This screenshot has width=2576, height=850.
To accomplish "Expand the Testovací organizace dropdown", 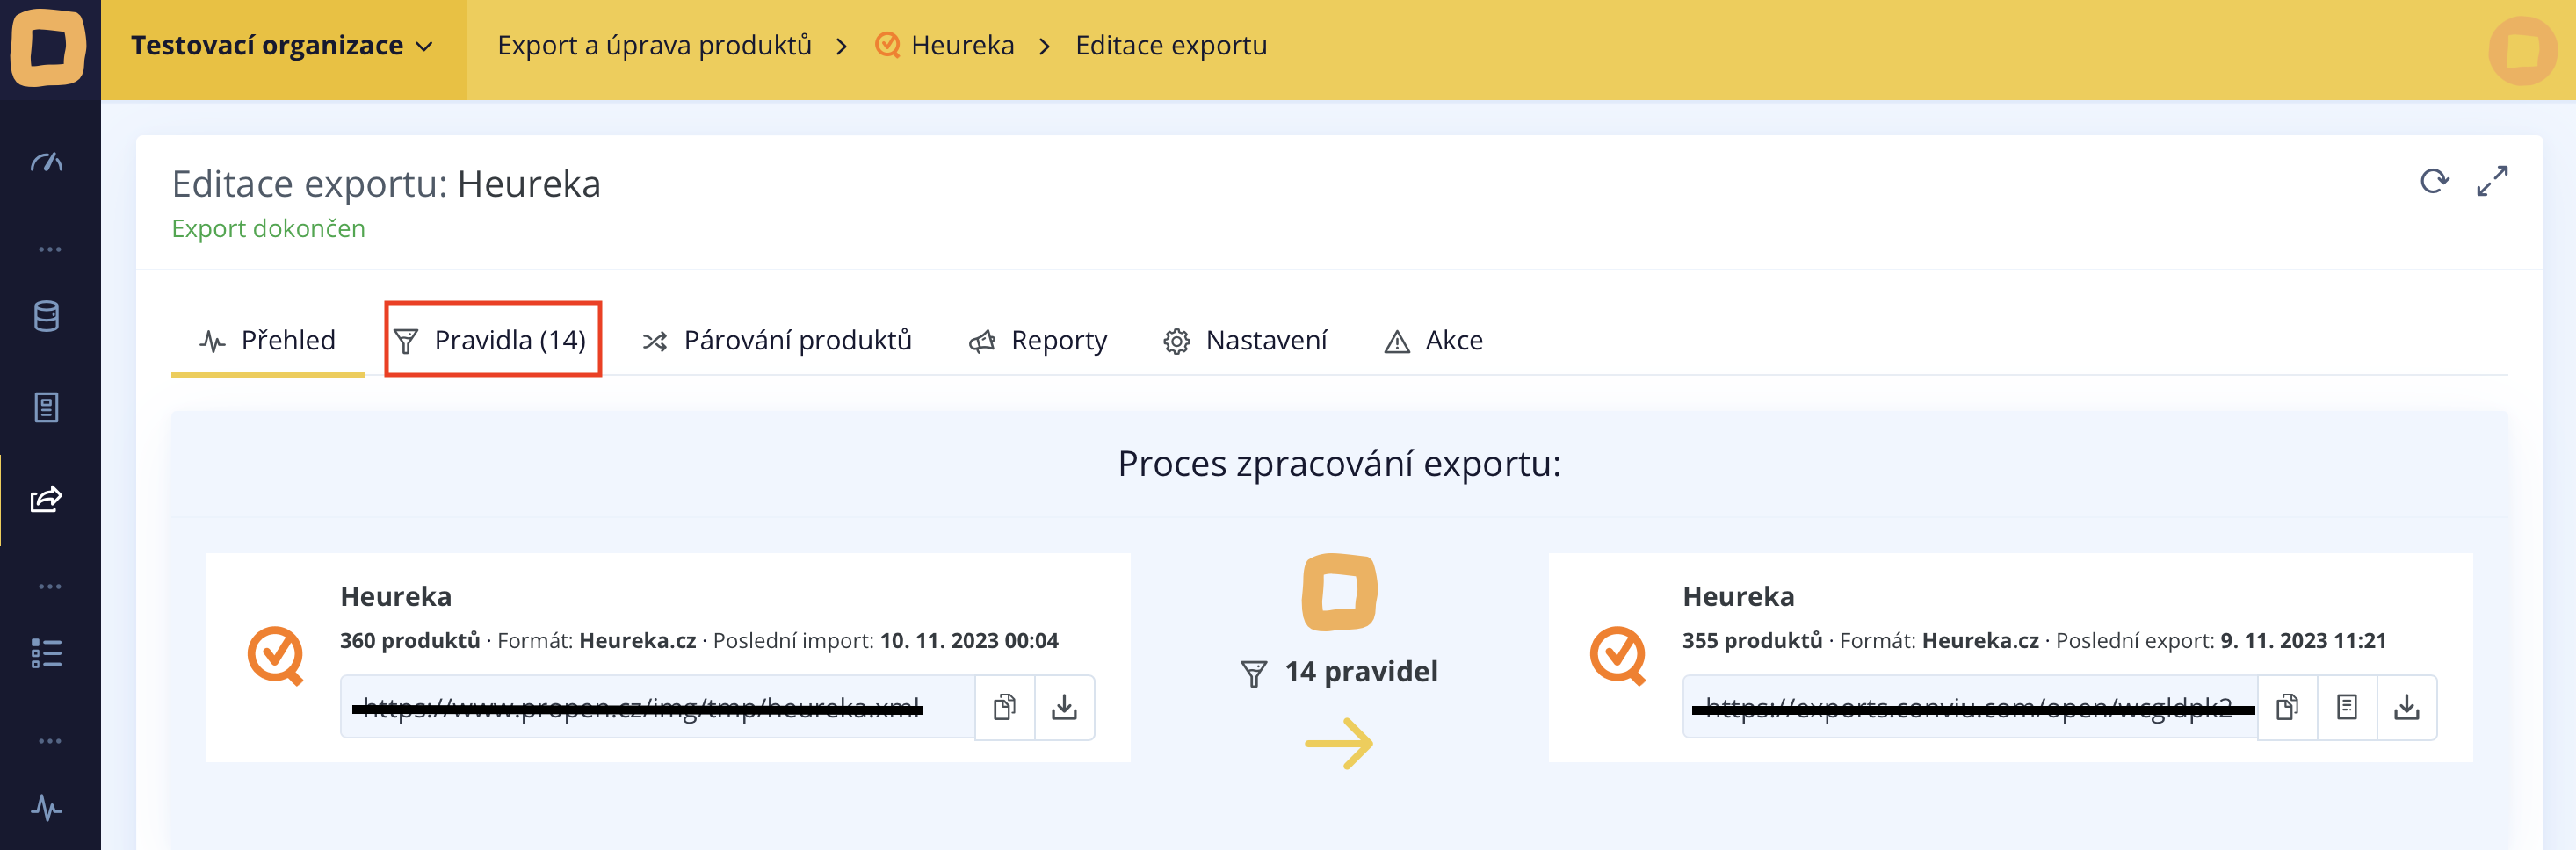I will (x=282, y=46).
